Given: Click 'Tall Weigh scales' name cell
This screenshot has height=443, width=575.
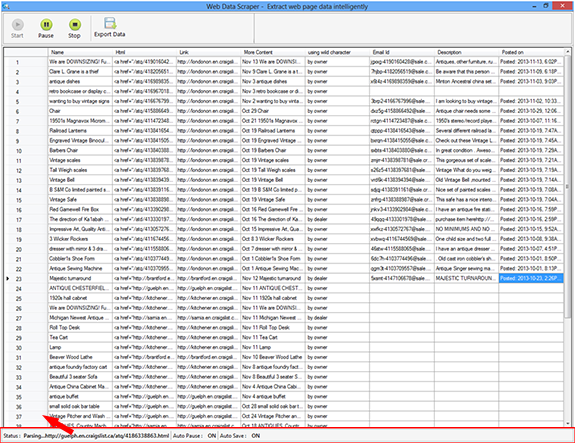Looking at the screenshot, I should click(x=80, y=170).
